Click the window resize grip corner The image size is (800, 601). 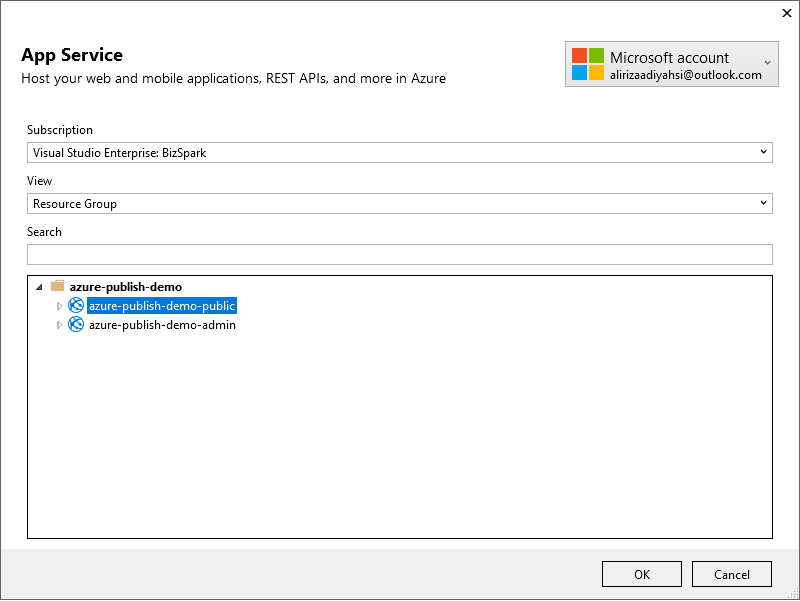coord(793,593)
